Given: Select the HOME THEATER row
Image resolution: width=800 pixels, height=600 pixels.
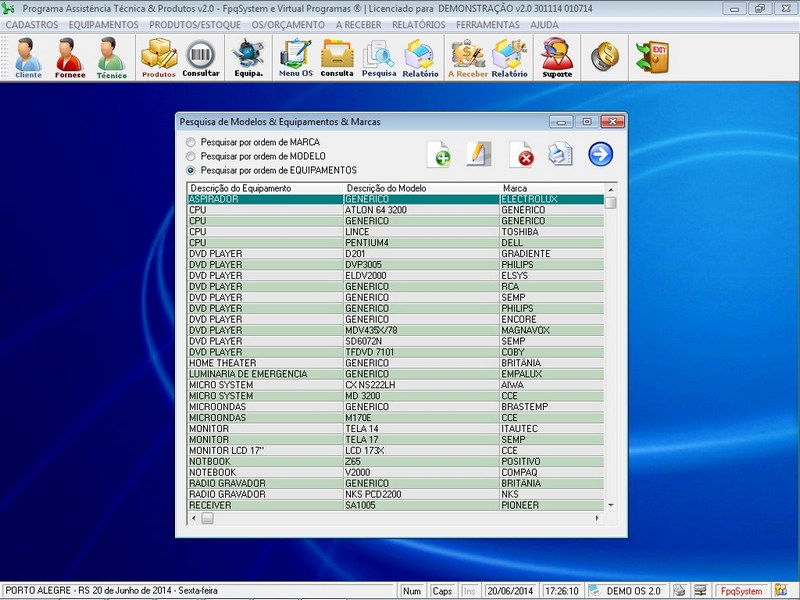Looking at the screenshot, I should click(395, 363).
